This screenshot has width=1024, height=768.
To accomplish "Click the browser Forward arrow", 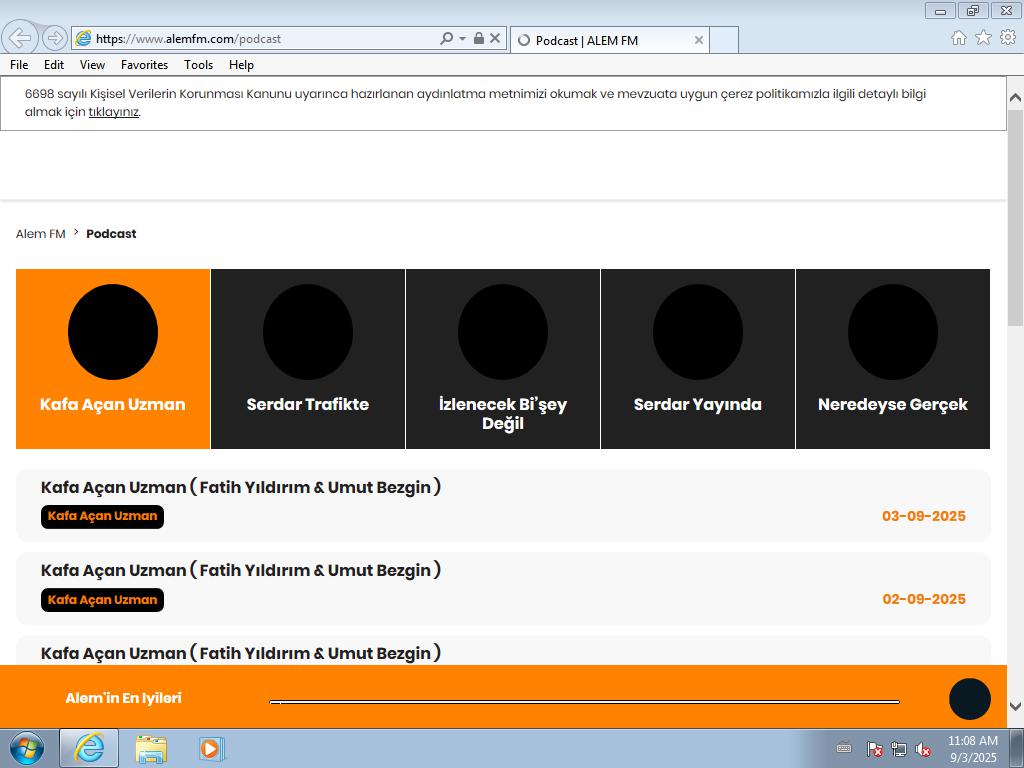I will [x=55, y=39].
